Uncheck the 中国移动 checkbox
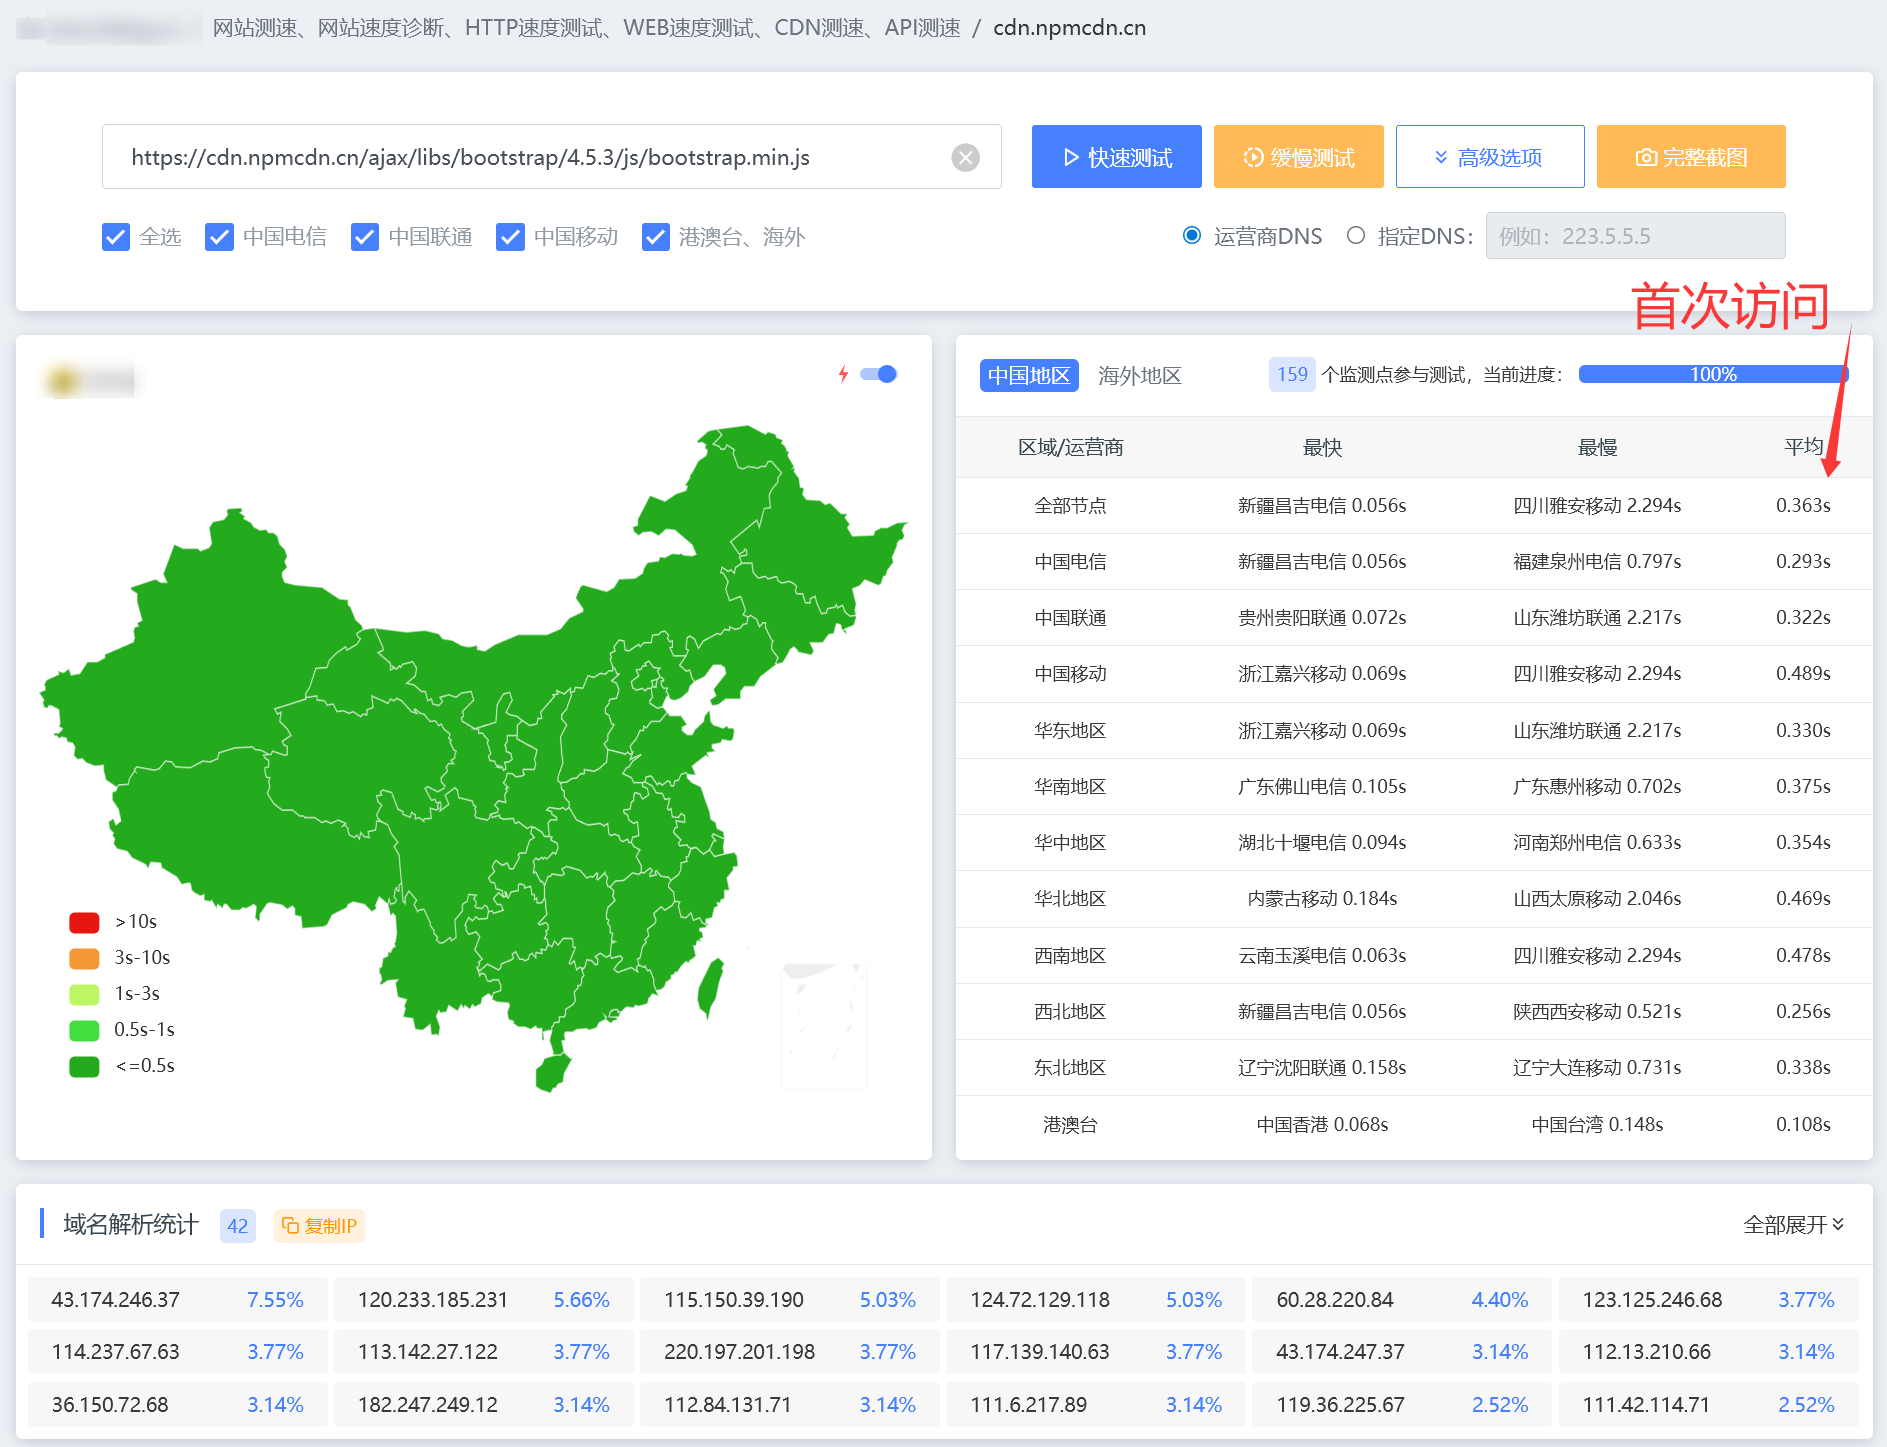 point(511,237)
